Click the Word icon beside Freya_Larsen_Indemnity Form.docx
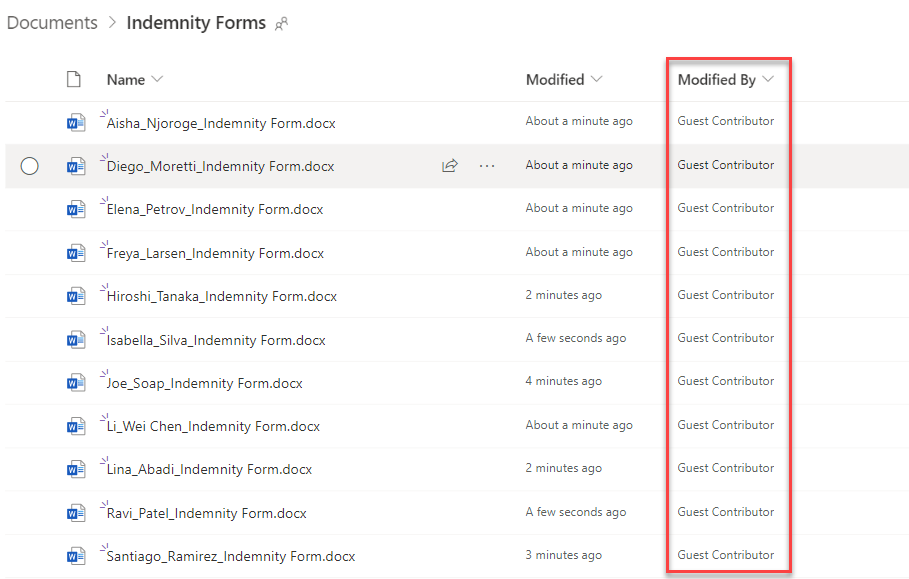This screenshot has height=579, width=909. pos(75,252)
